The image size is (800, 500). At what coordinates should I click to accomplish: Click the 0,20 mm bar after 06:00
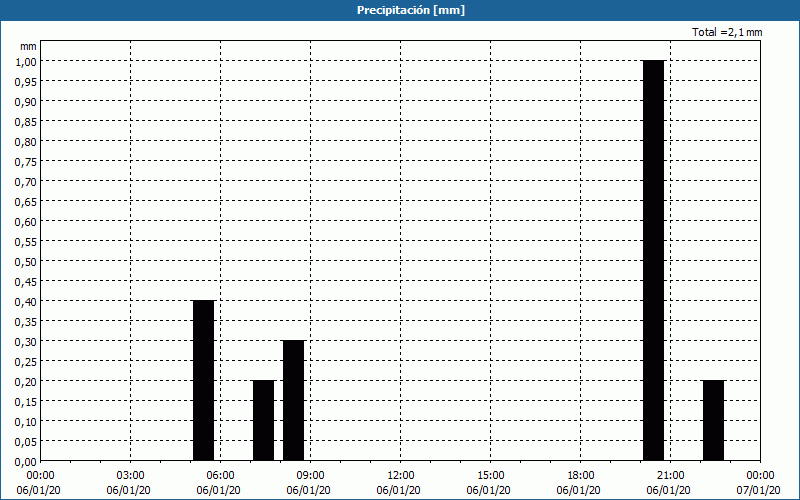pos(263,420)
